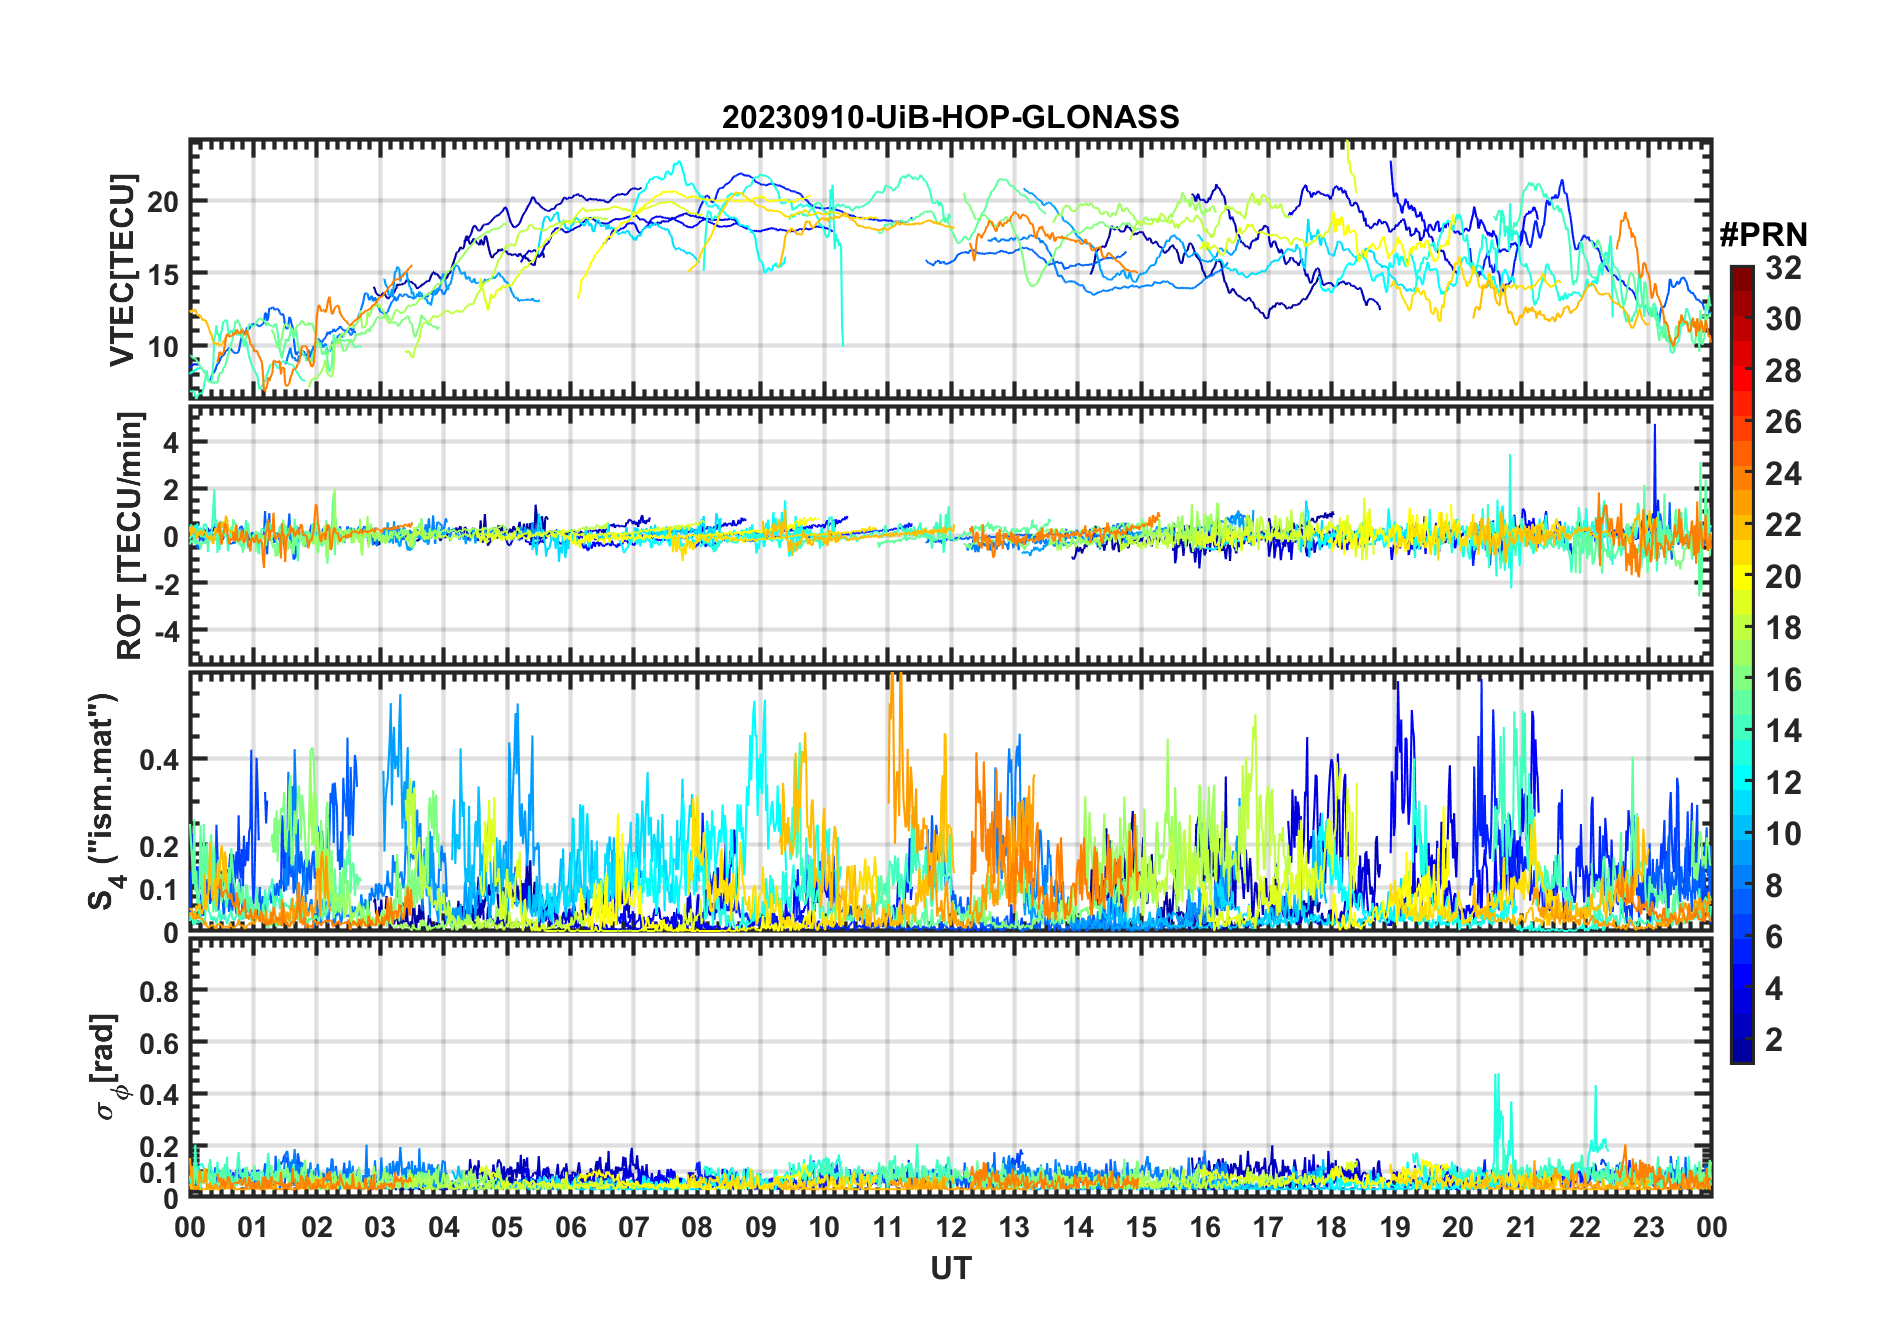The height and width of the screenshot is (1330, 1902).
Task: Click the dark red top of the colorbar
Action: tap(1741, 274)
